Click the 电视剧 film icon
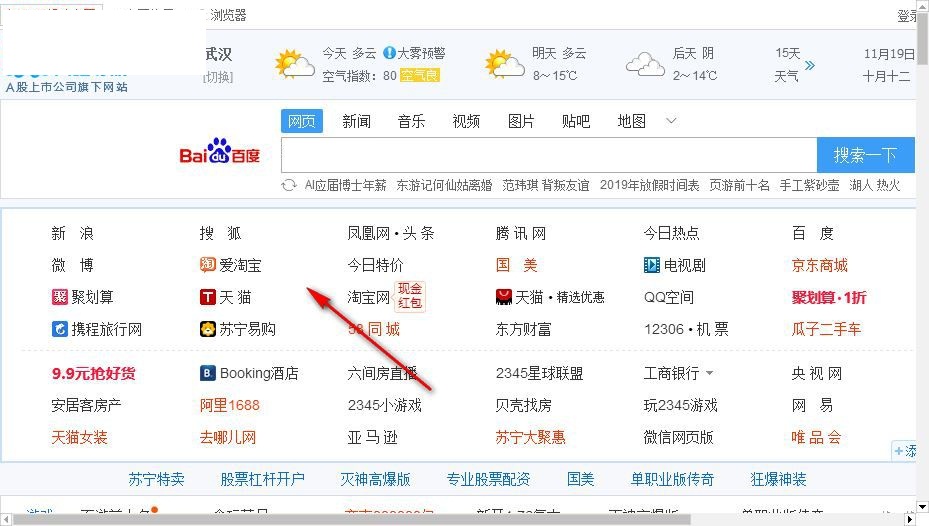Viewport: 929px width, 526px height. pos(652,265)
